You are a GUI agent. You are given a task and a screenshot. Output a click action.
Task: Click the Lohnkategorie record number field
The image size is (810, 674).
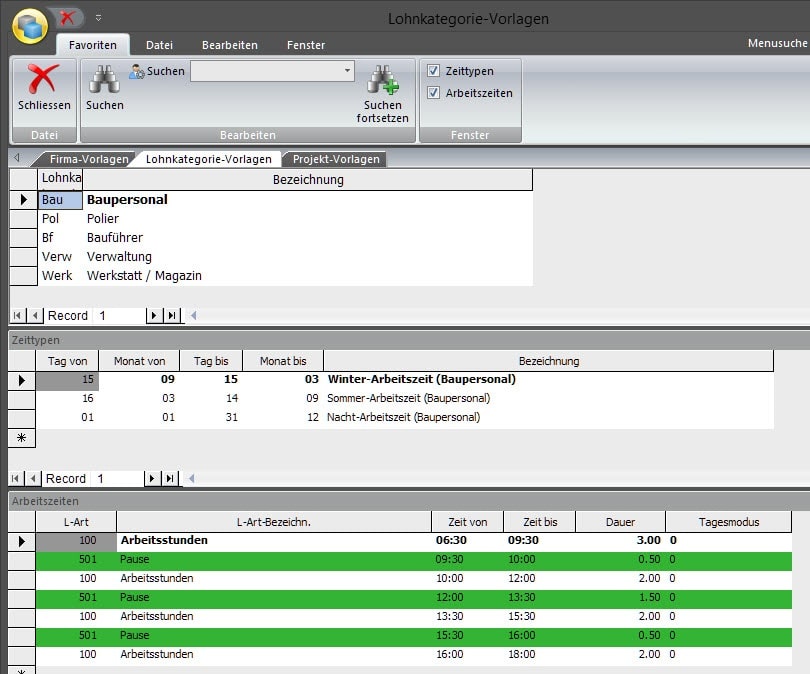[119, 316]
